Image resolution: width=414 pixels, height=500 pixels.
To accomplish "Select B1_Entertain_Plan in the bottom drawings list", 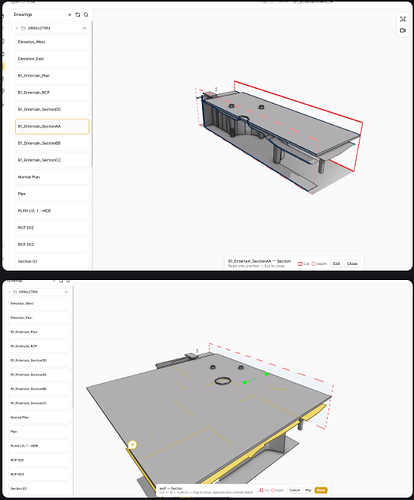I will pyautogui.click(x=39, y=332).
